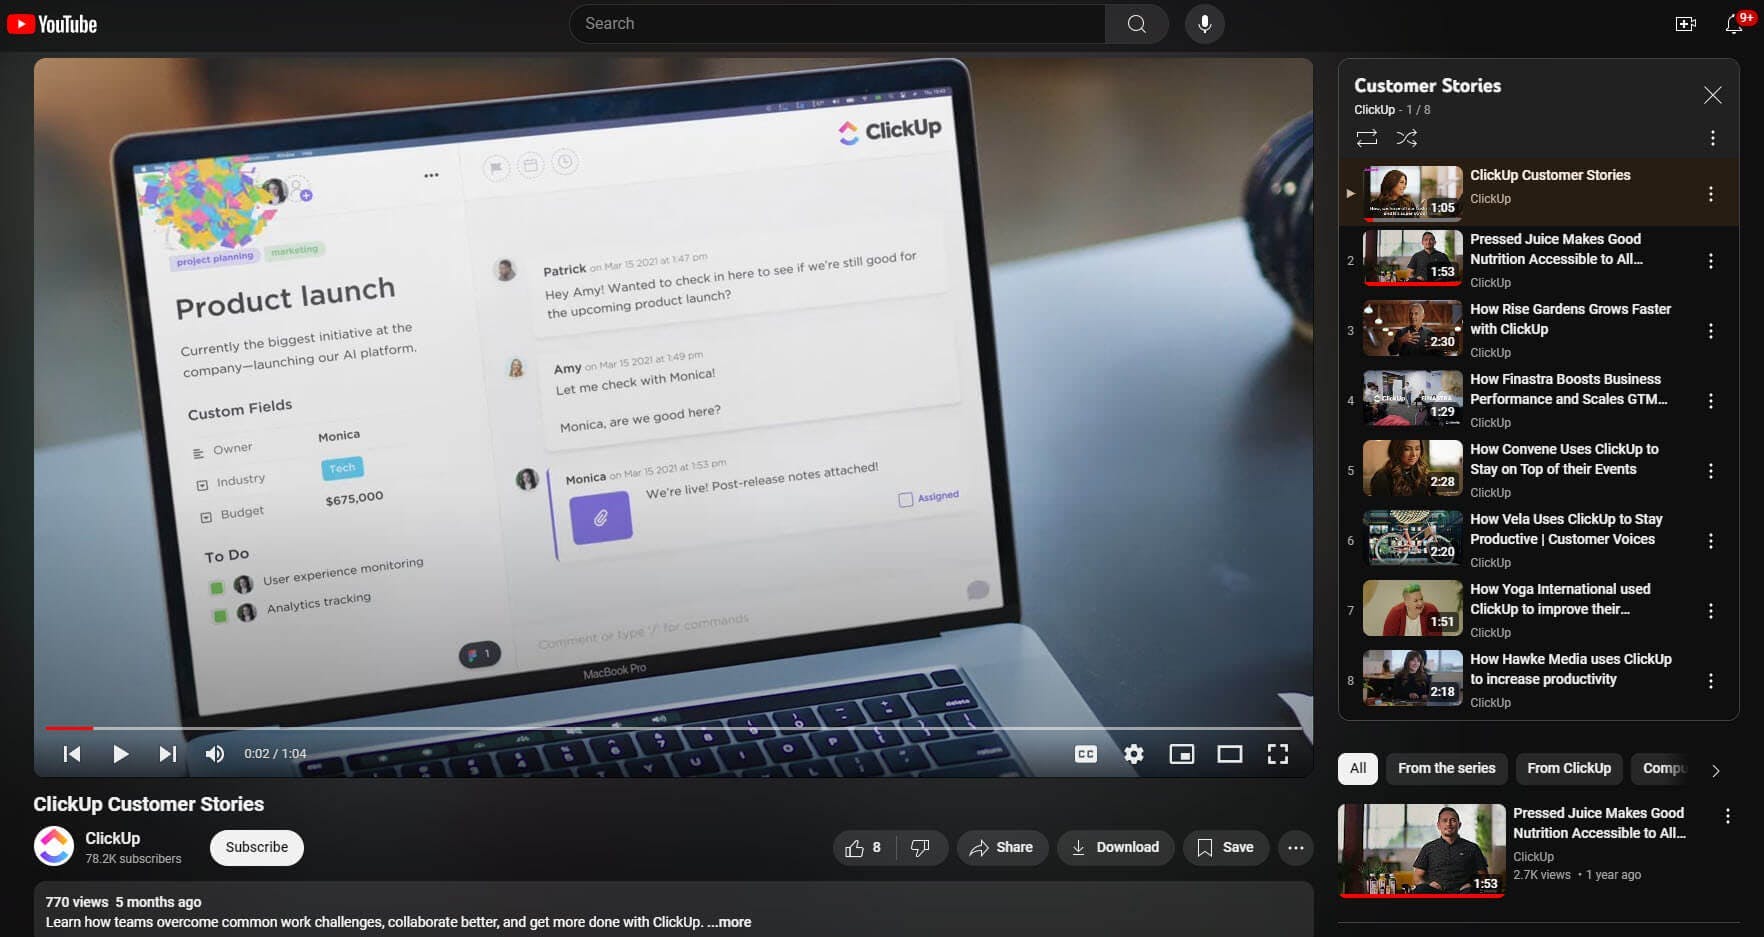Viewport: 1764px width, 937px height.
Task: Open options for Hawke Media playlist item
Action: pyautogui.click(x=1710, y=681)
